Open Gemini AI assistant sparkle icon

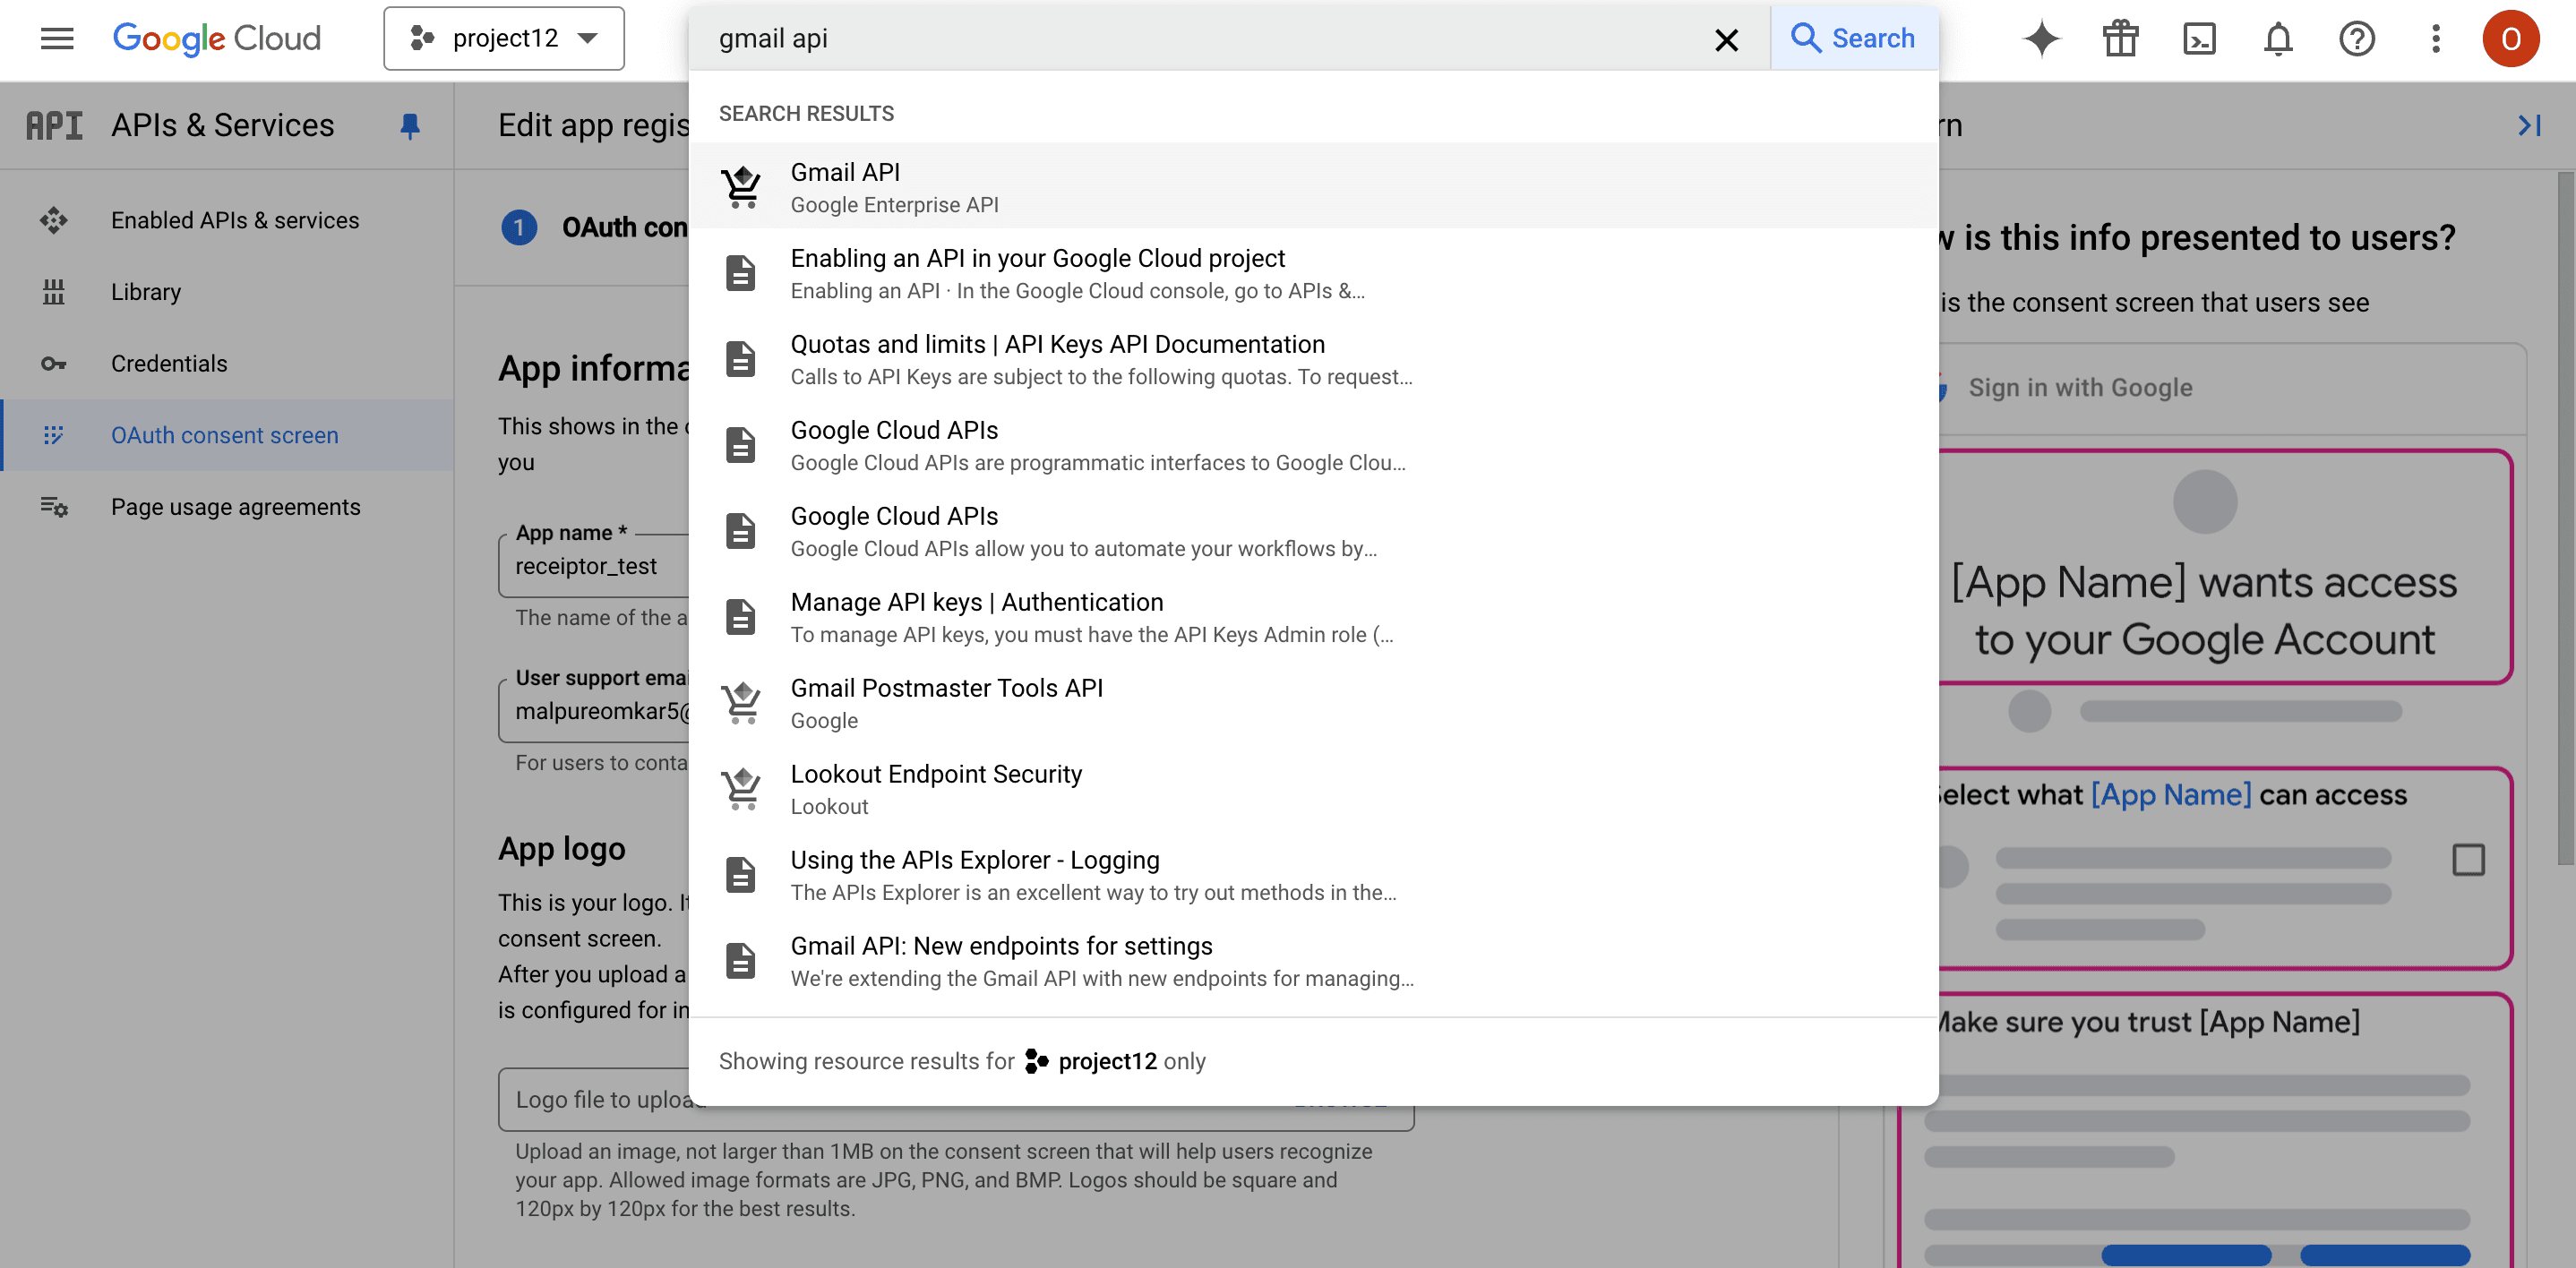tap(2041, 39)
